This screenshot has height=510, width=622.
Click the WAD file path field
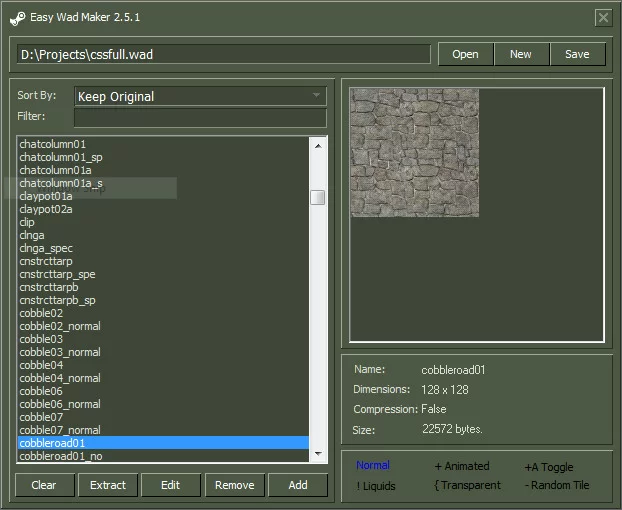(223, 54)
